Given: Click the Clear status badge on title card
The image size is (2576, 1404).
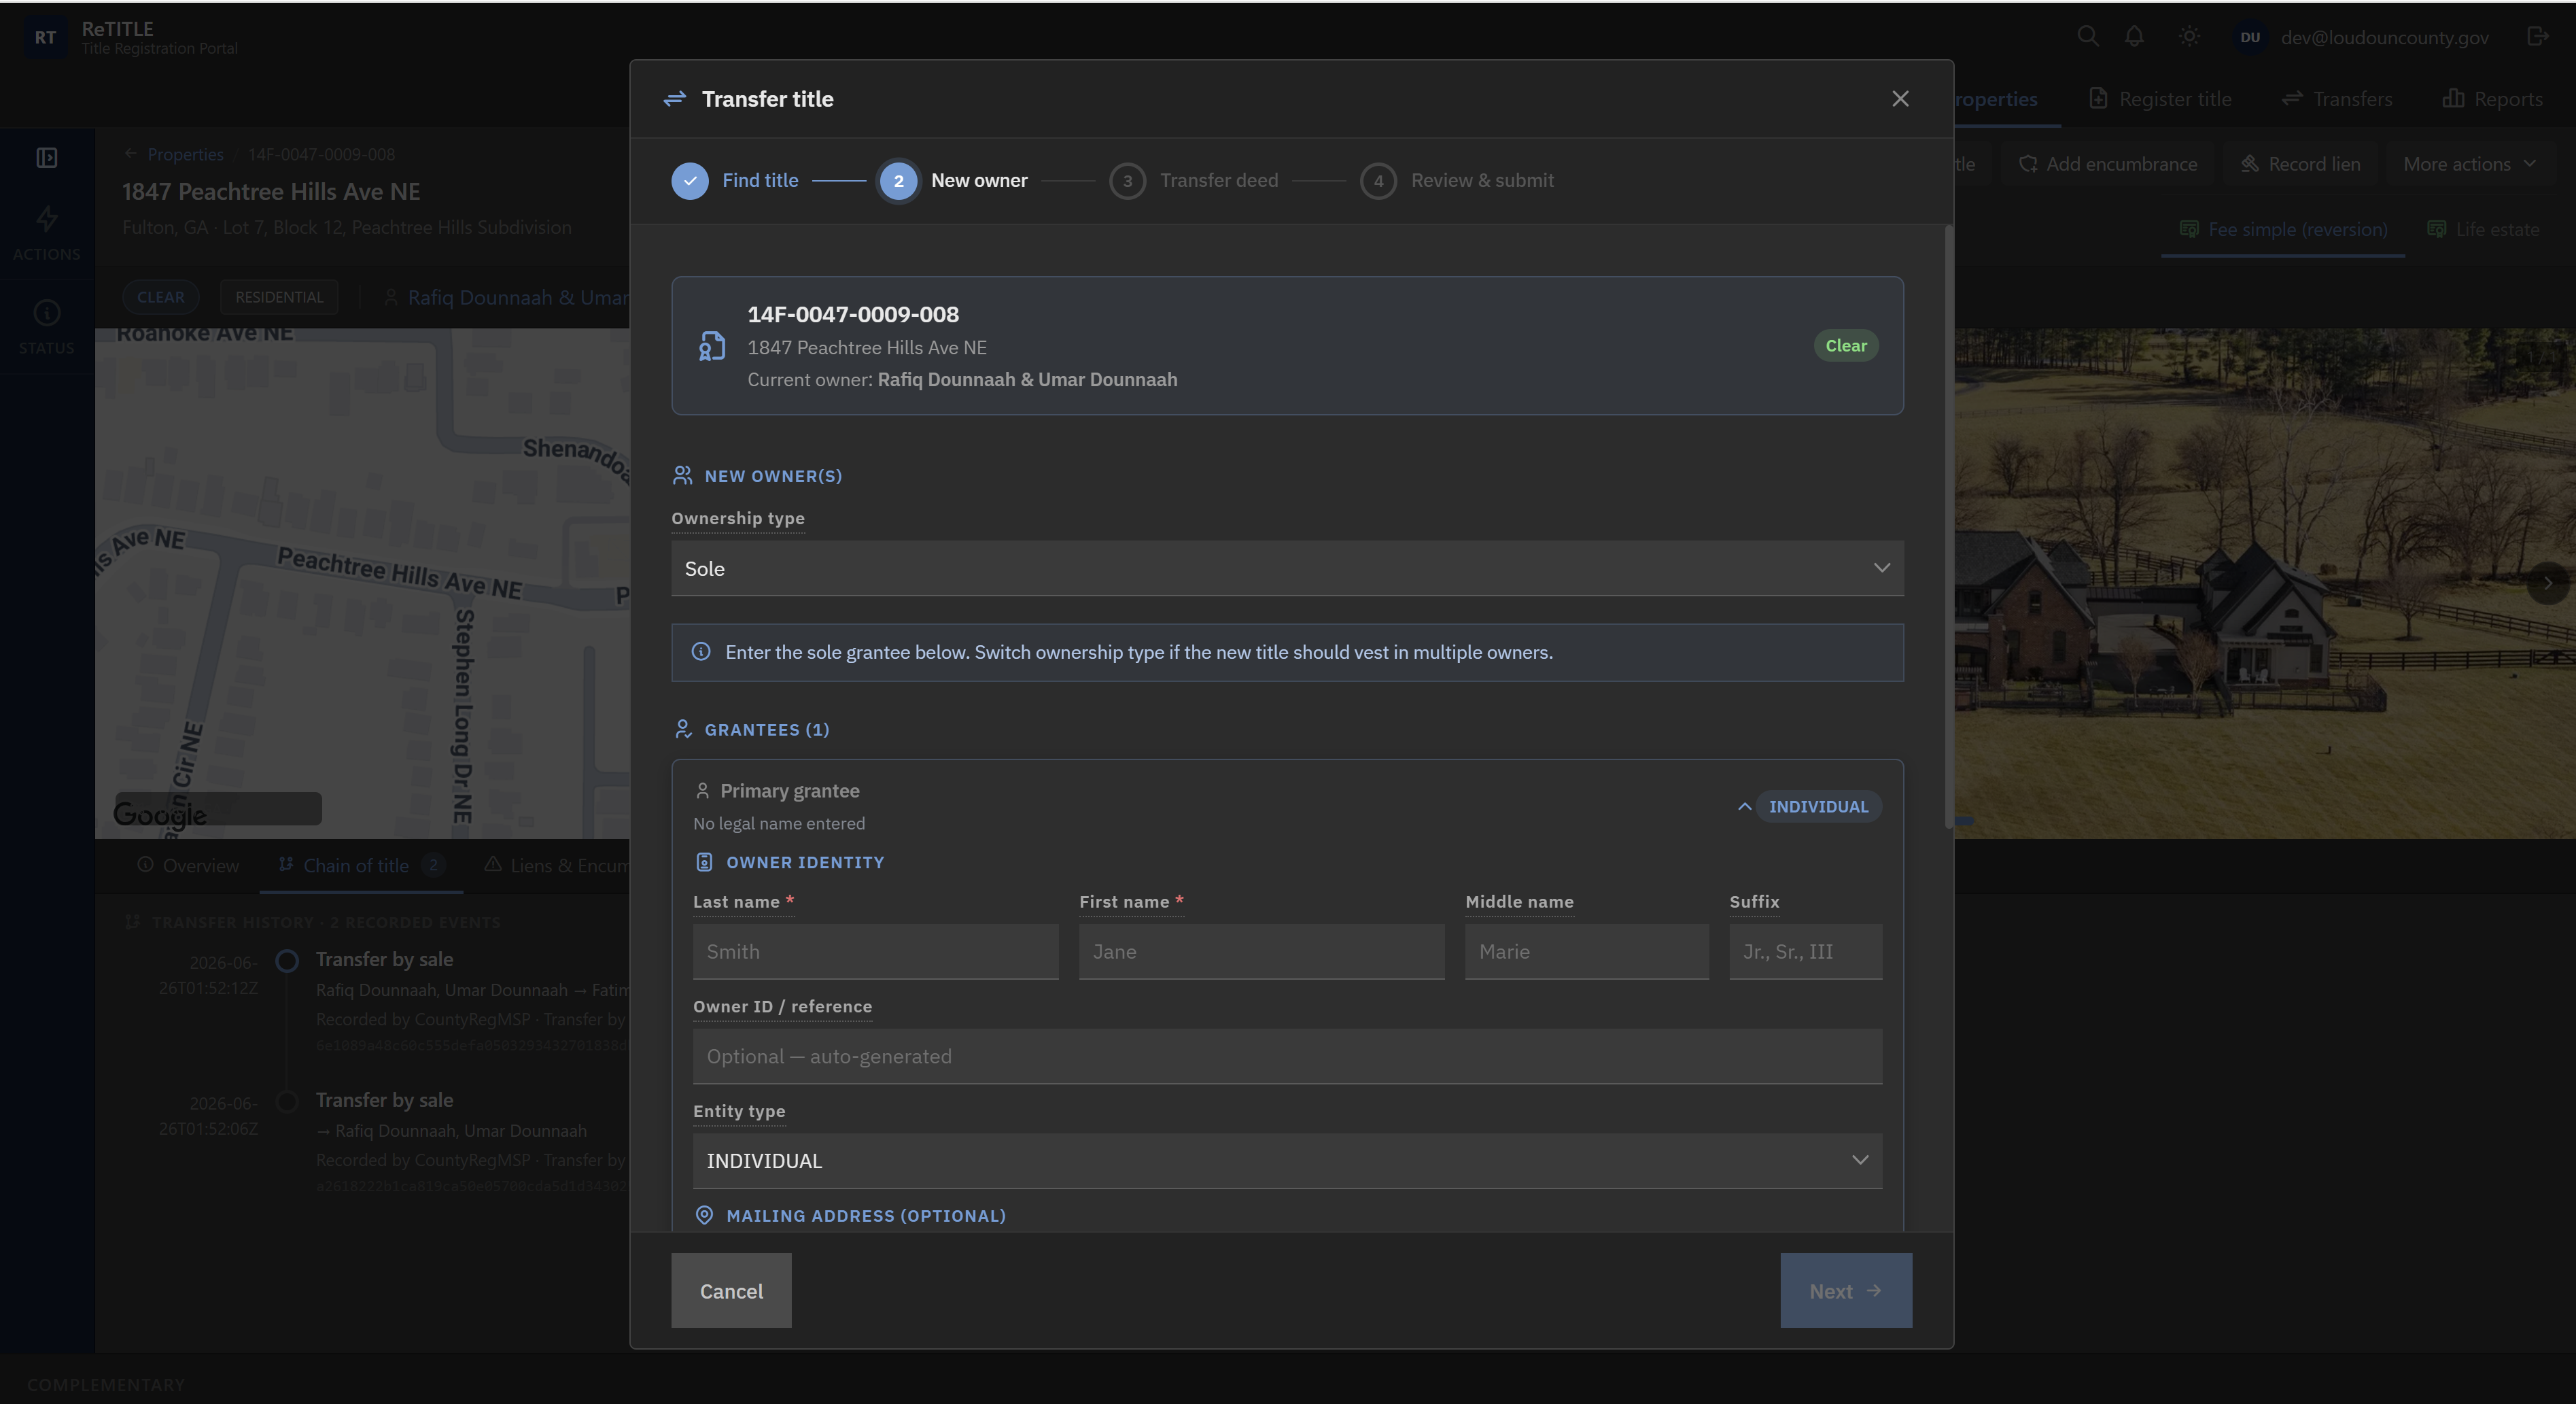Looking at the screenshot, I should coord(1845,346).
